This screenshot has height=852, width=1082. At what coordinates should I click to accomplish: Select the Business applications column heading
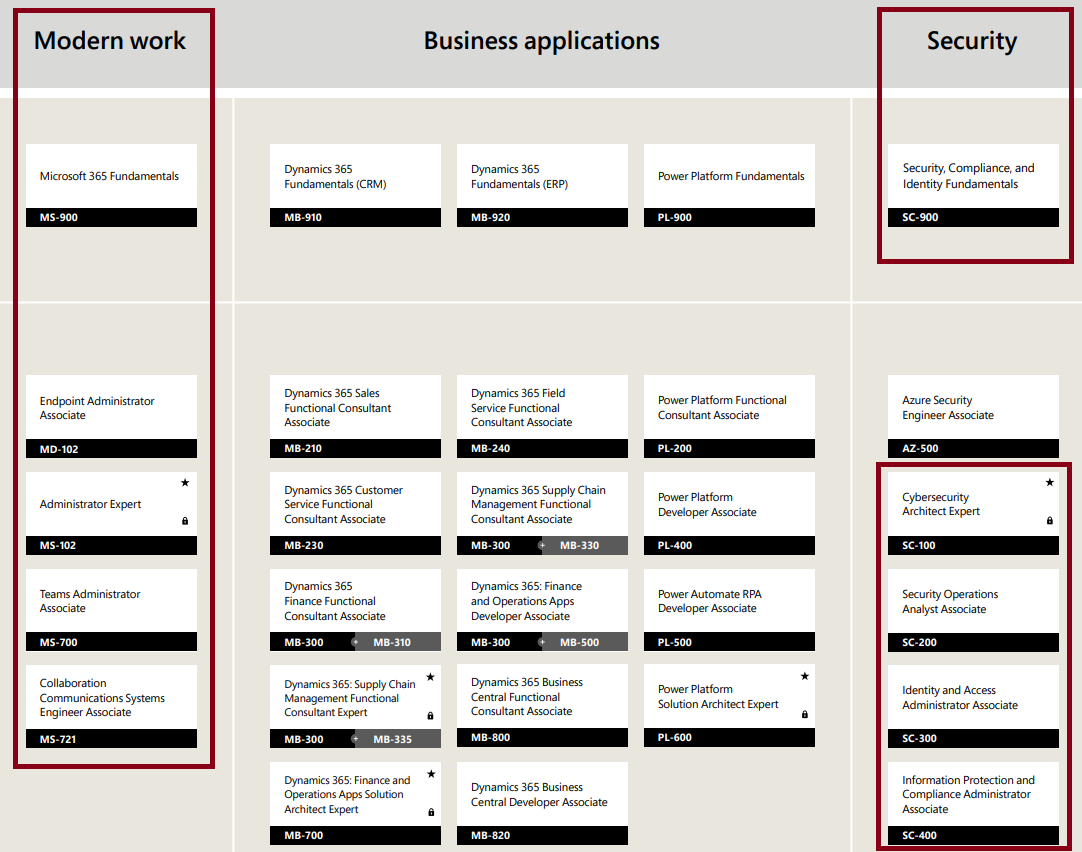pos(542,41)
